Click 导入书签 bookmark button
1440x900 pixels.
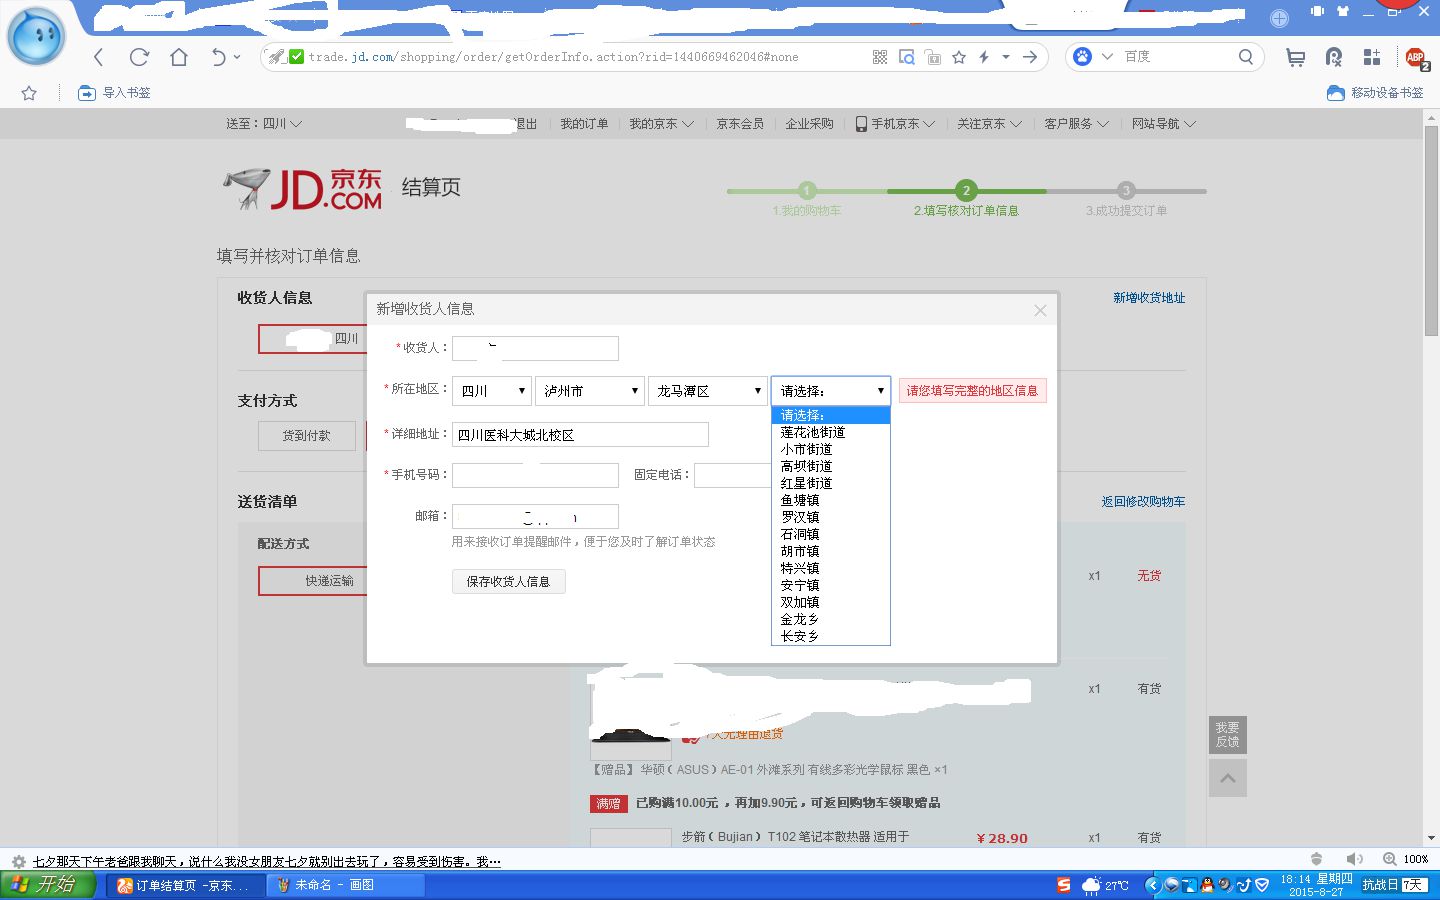pos(114,93)
